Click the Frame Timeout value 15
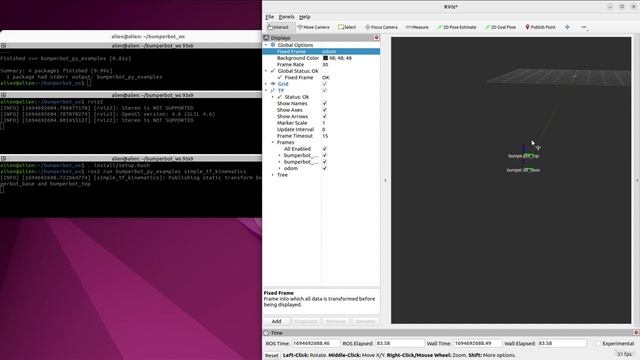 click(x=325, y=136)
